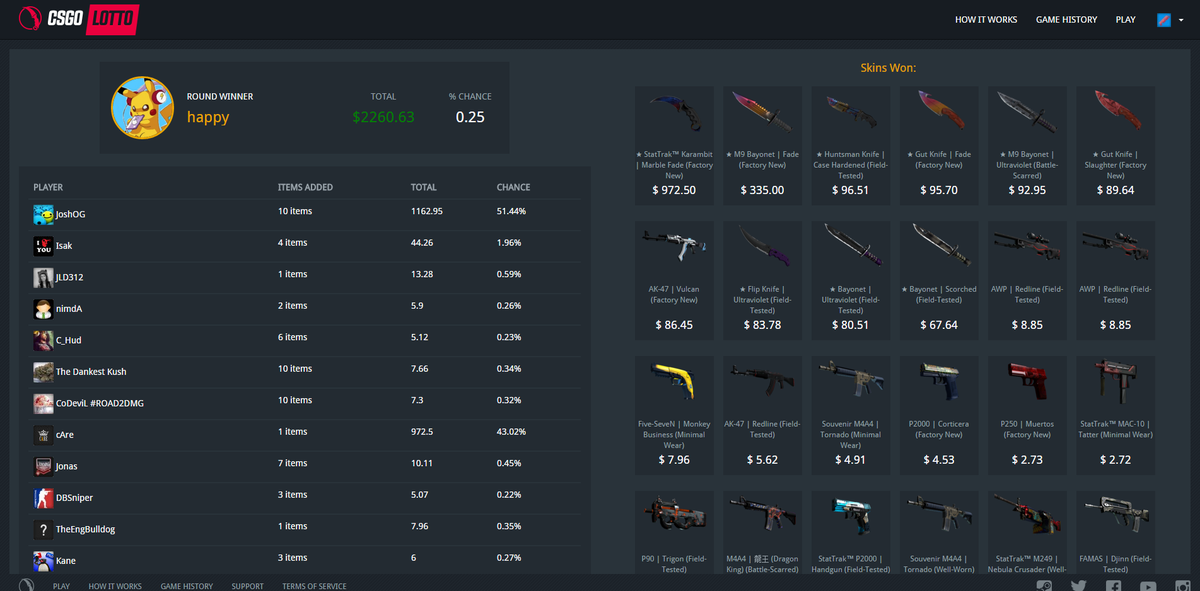Screen dimensions: 1200x591
Task: Select the Gut Knife Fade skin
Action: click(939, 145)
